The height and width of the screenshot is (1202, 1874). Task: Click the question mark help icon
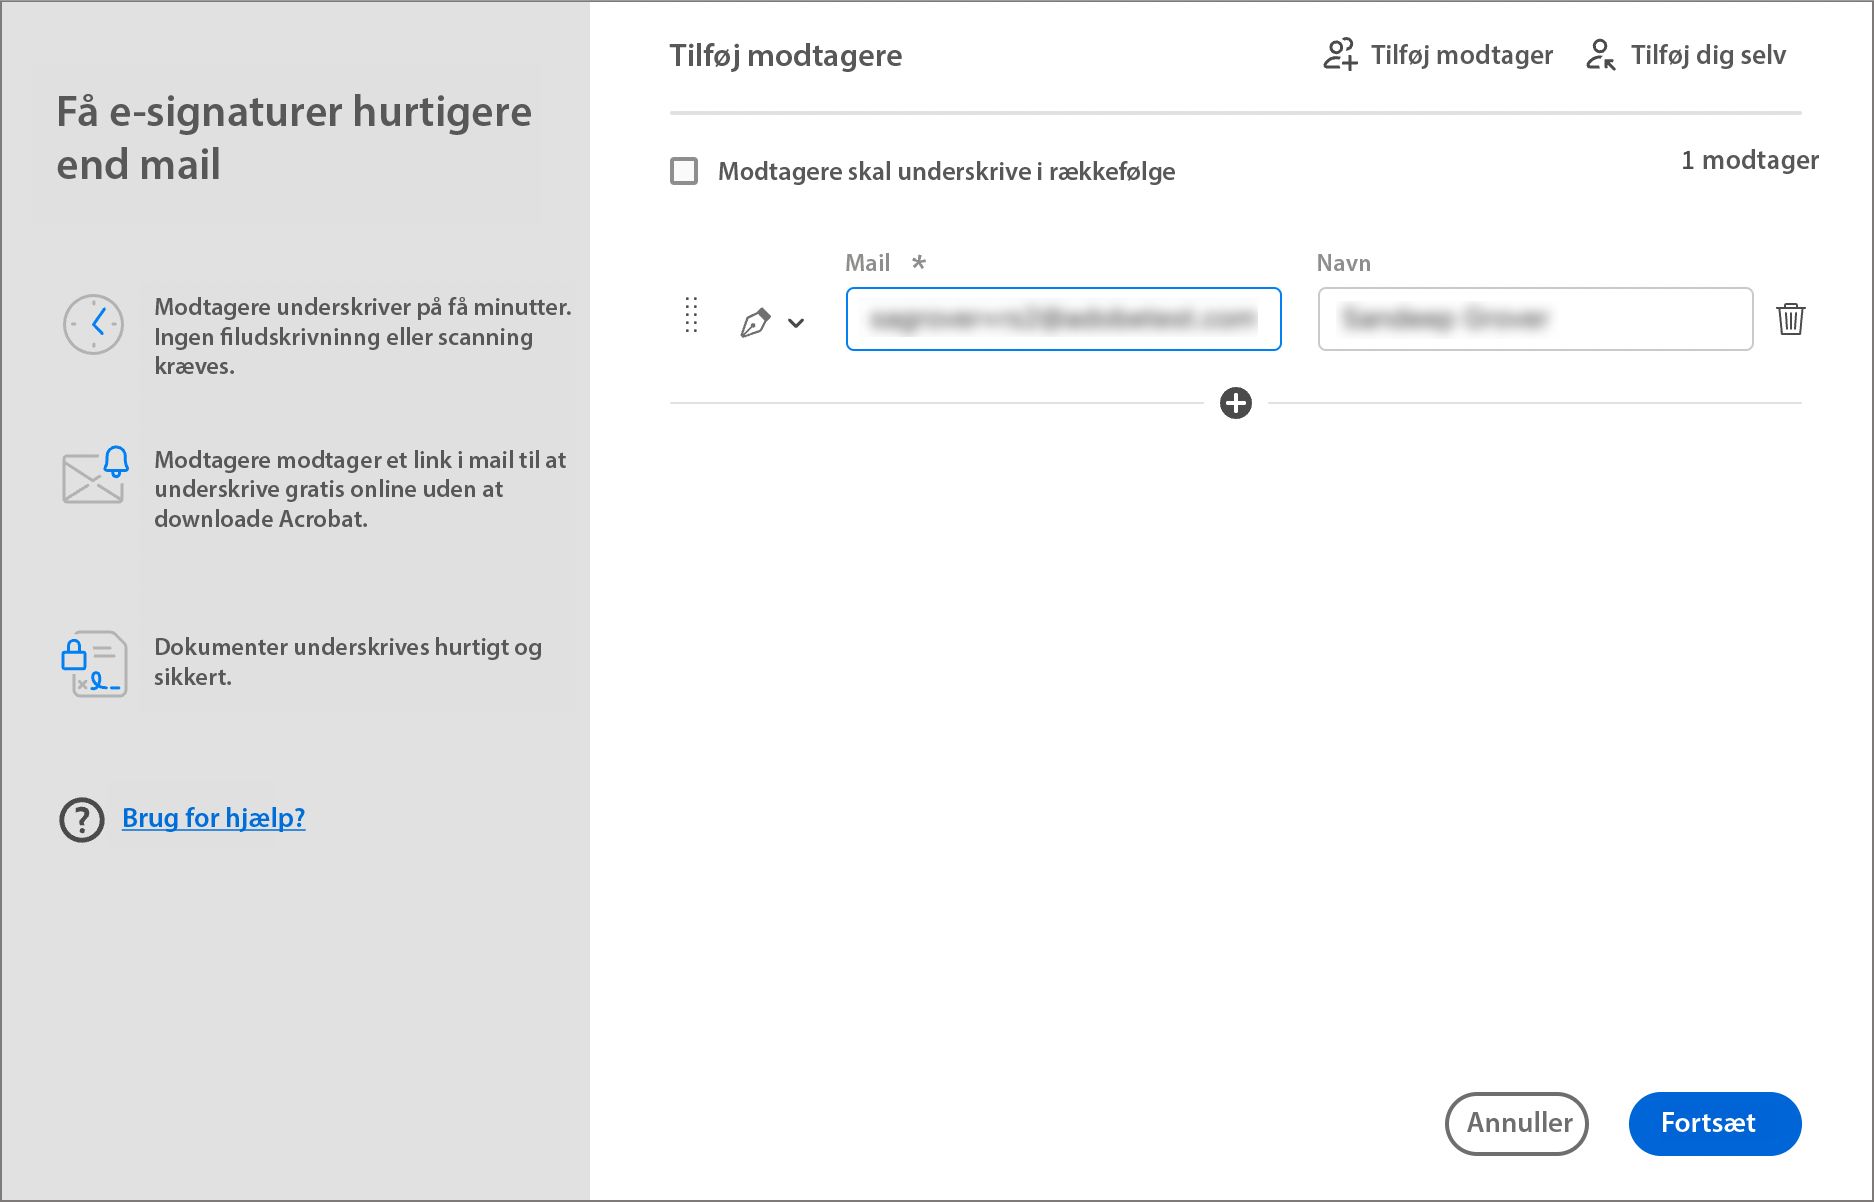(80, 820)
